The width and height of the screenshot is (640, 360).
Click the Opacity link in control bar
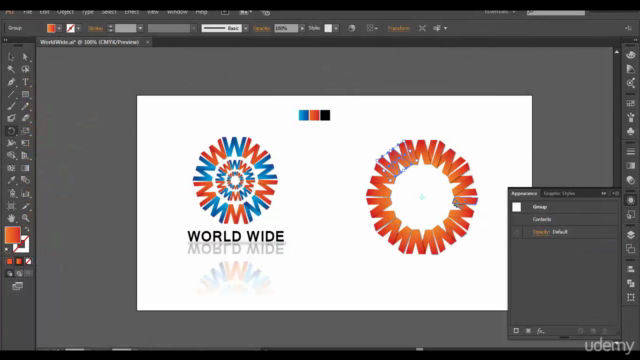coord(262,28)
